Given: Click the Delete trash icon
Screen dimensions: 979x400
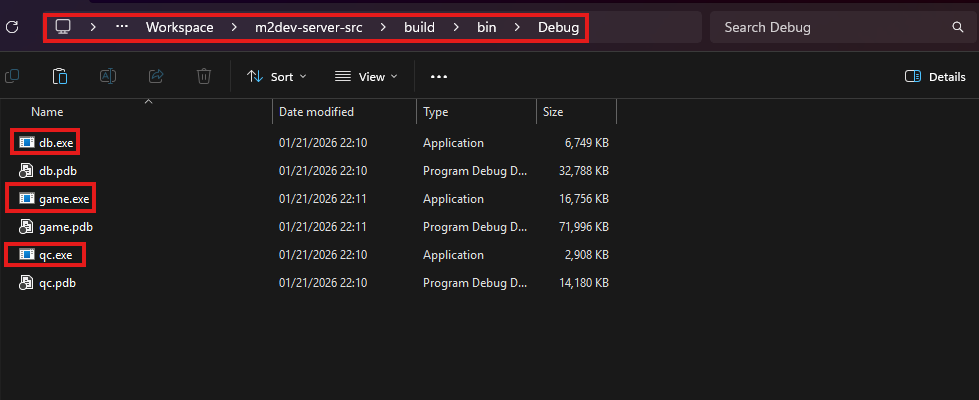Looking at the screenshot, I should coord(204,76).
